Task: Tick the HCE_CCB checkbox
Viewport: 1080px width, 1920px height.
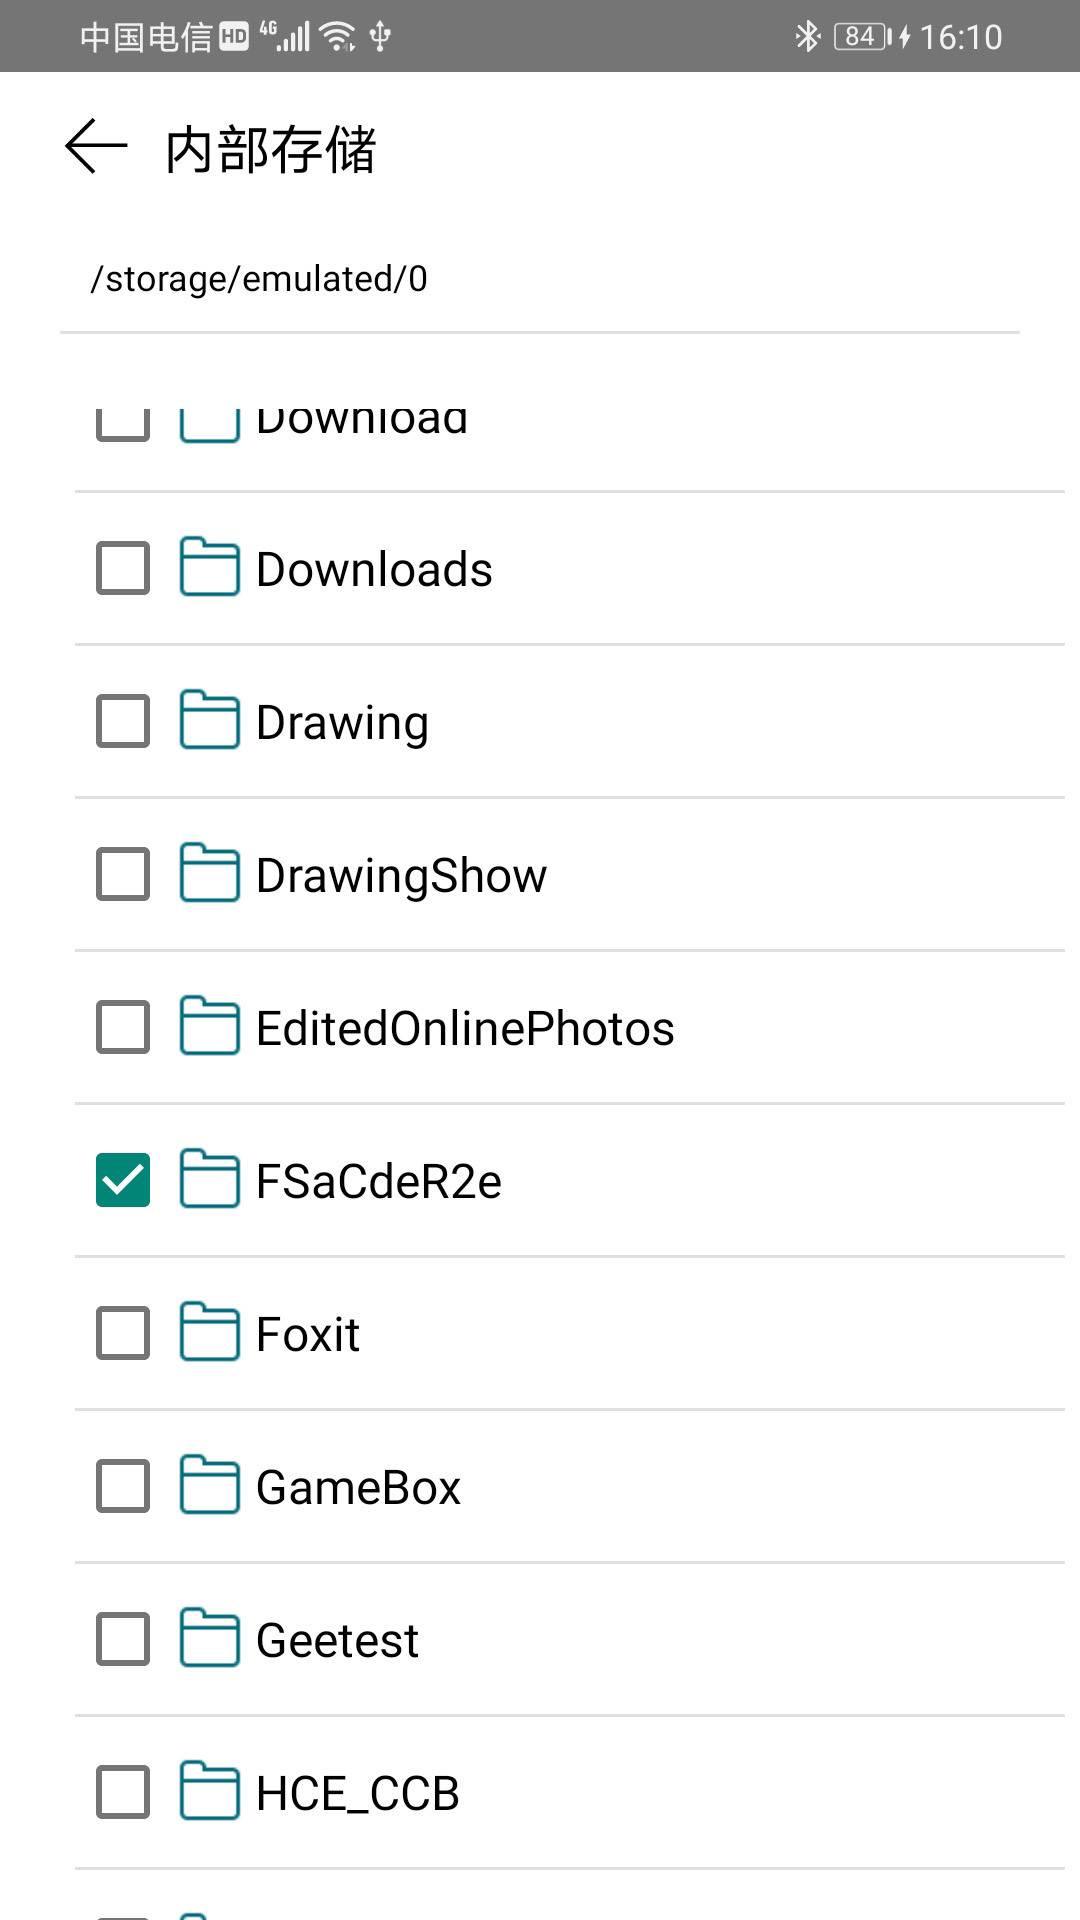Action: (x=123, y=1792)
